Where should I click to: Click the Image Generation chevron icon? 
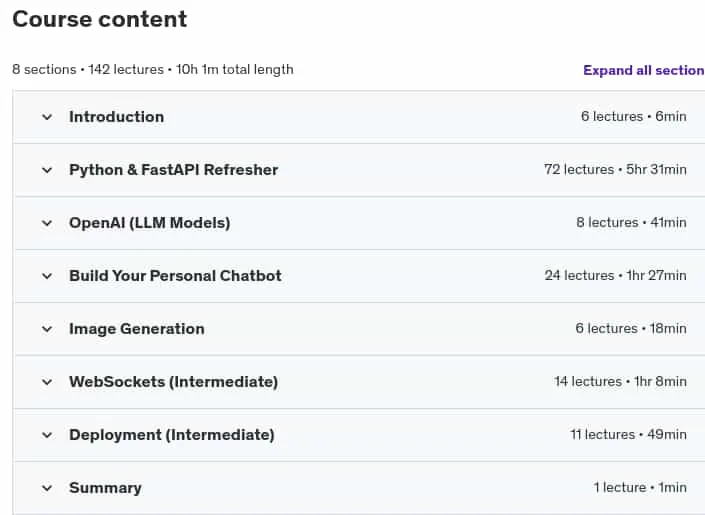click(x=47, y=329)
